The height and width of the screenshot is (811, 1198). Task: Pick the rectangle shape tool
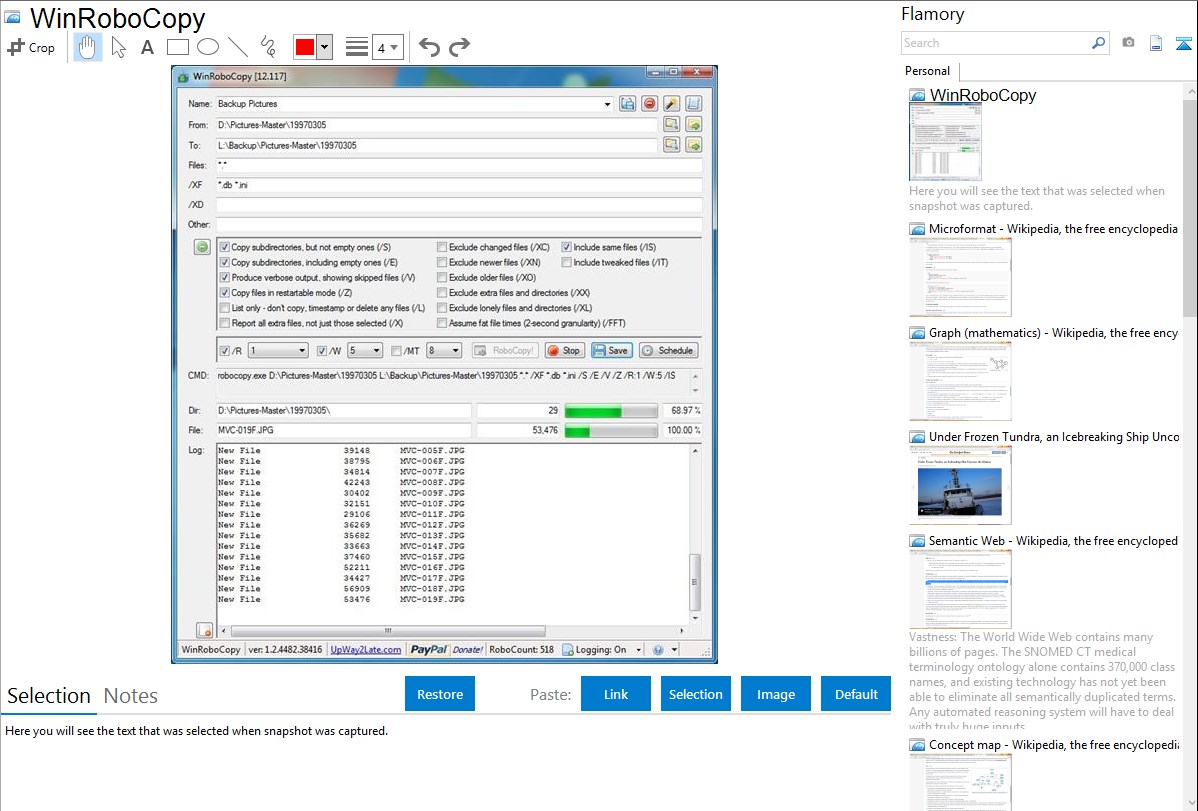click(177, 47)
